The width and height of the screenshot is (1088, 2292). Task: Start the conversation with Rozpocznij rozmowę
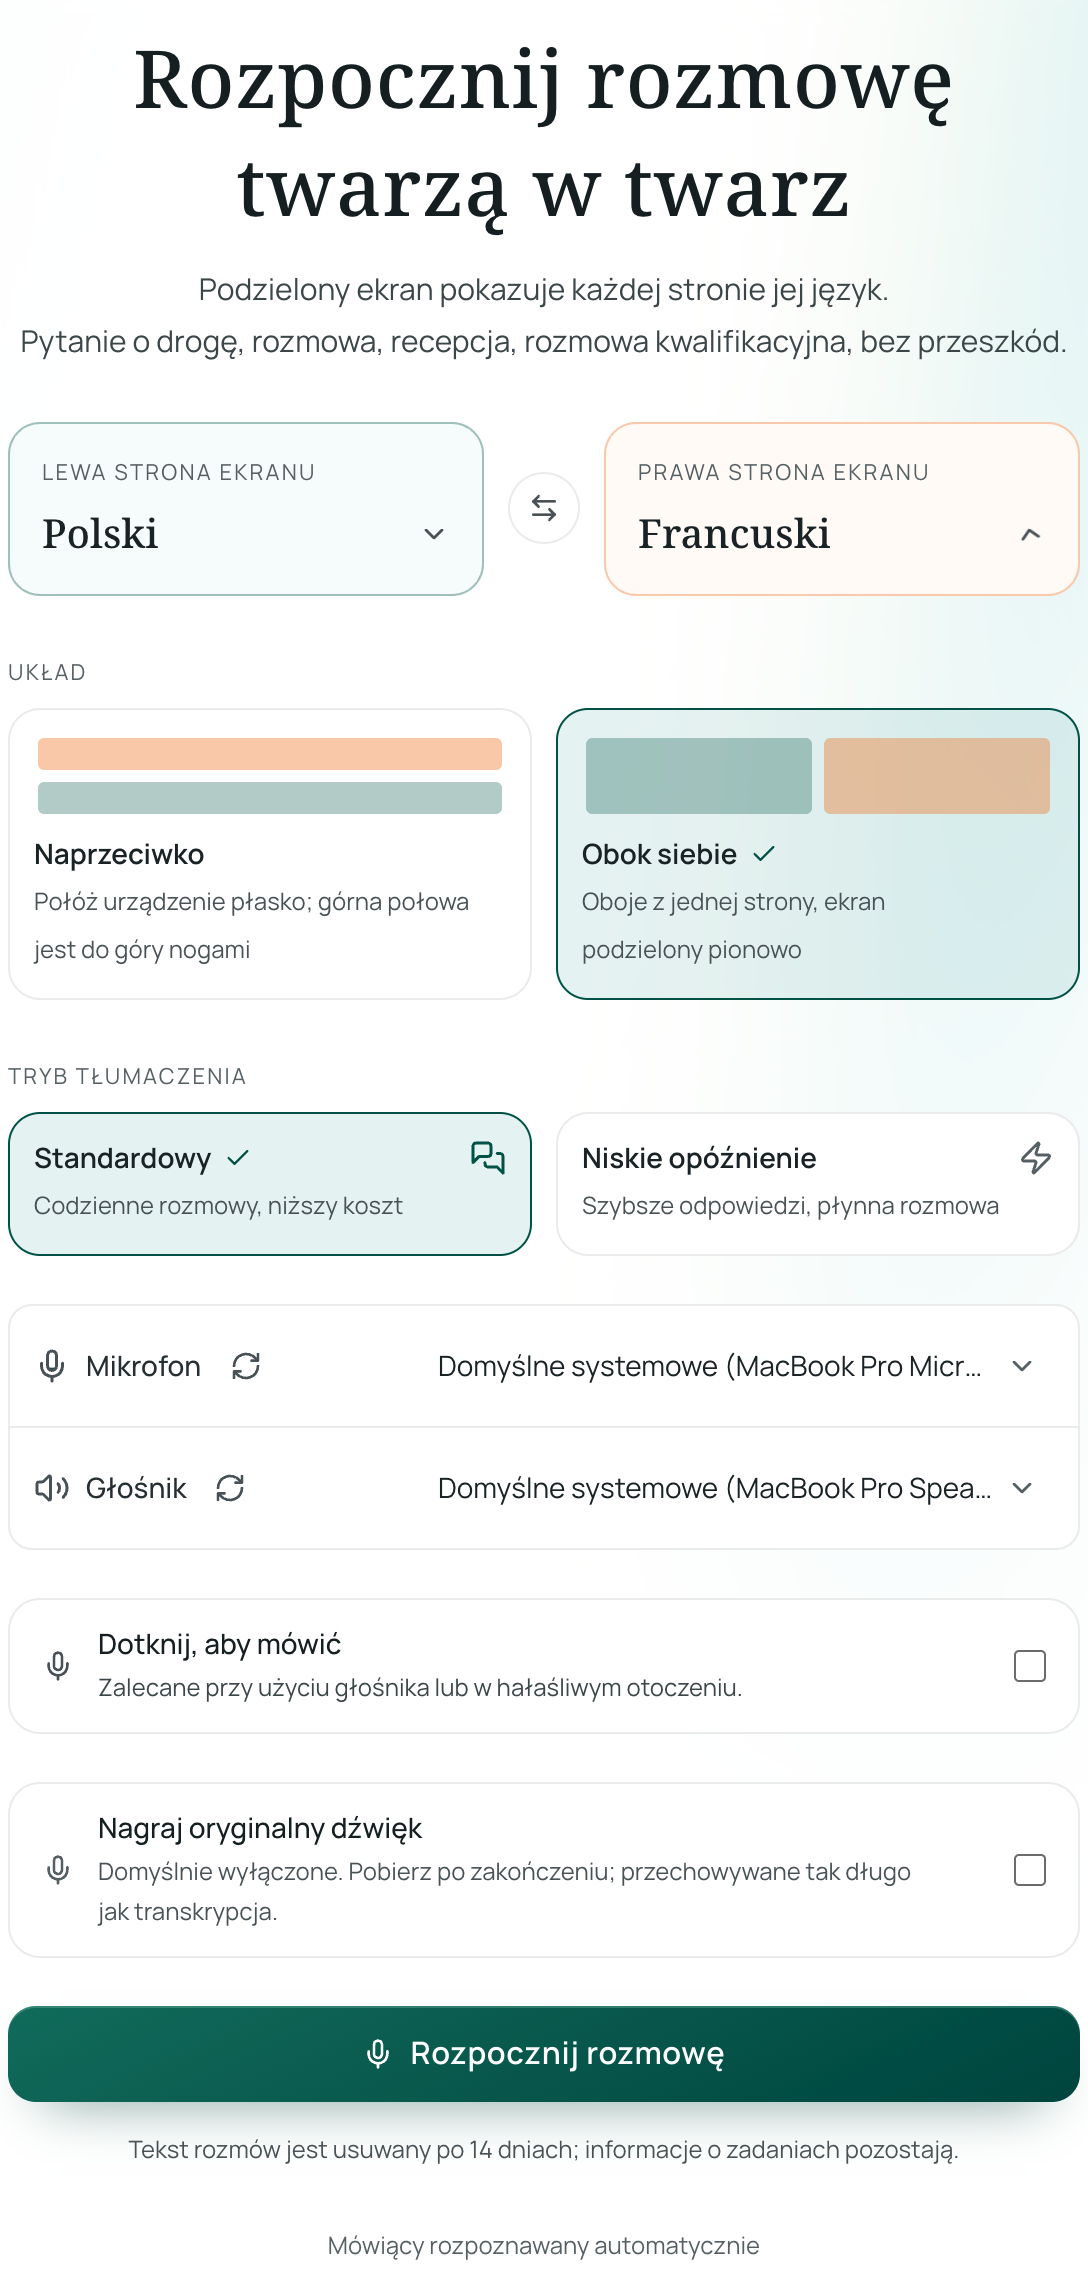point(544,2054)
